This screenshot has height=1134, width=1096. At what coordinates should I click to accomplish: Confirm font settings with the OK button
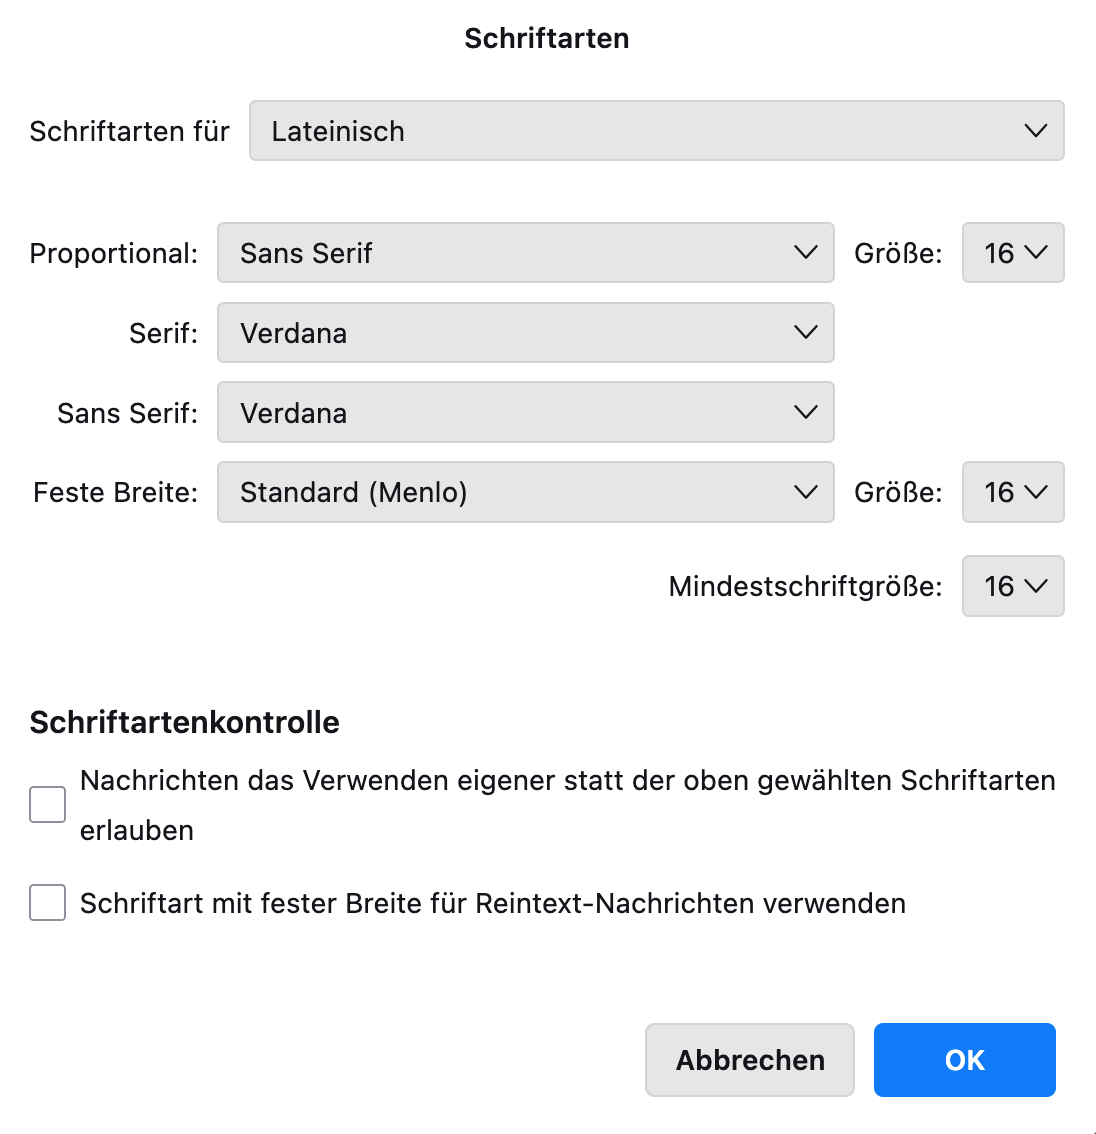(964, 1060)
